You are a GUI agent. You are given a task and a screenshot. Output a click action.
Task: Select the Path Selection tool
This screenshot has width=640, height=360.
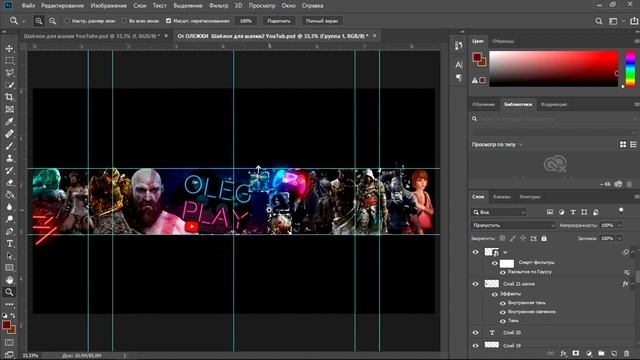[x=9, y=256]
